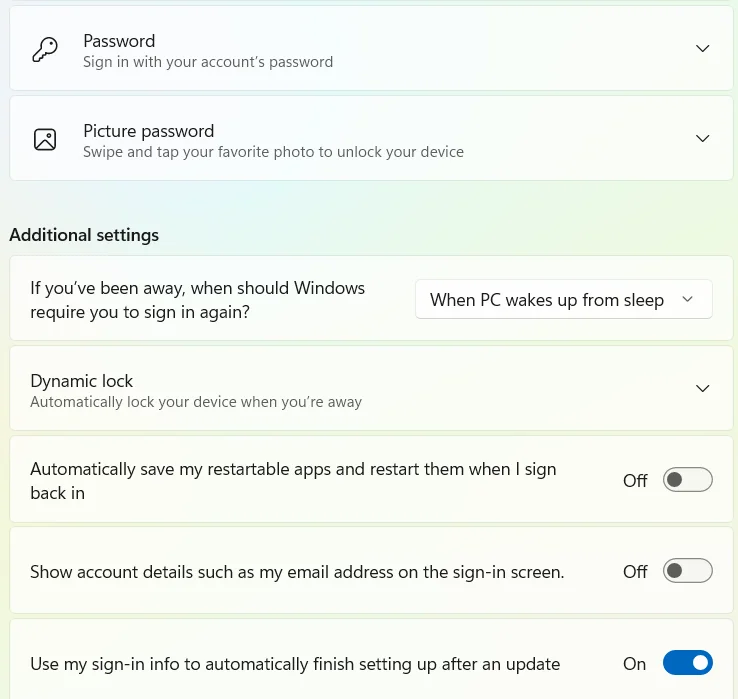The image size is (738, 699).
Task: Click 'Swipe and tap your favorite photo' description
Action: coord(273,152)
